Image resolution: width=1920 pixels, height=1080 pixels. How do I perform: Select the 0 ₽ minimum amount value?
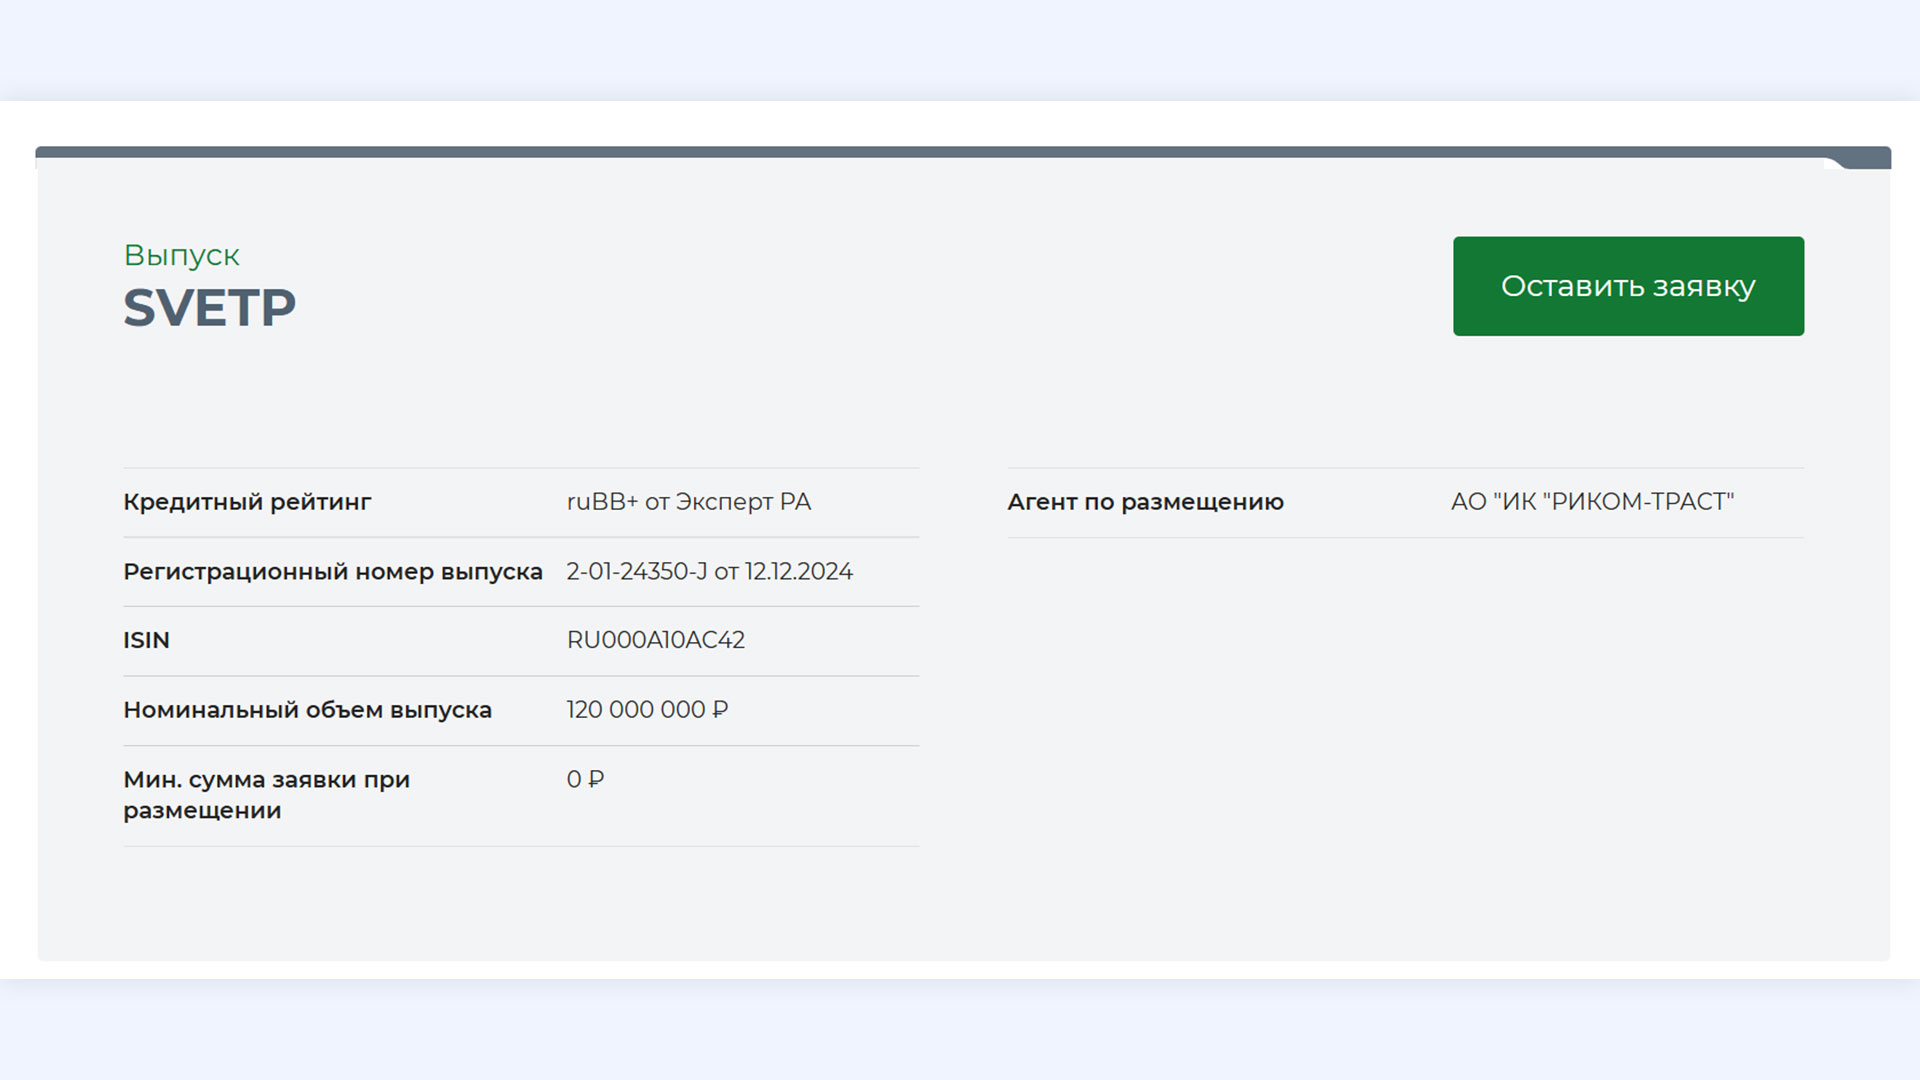(585, 779)
